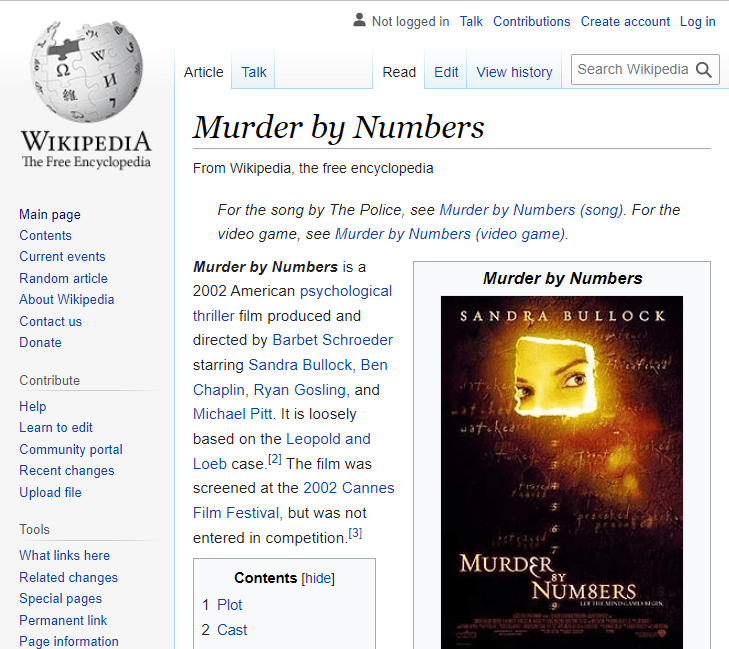Jump to the Cast section
Image resolution: width=729 pixels, height=649 pixels.
click(232, 630)
